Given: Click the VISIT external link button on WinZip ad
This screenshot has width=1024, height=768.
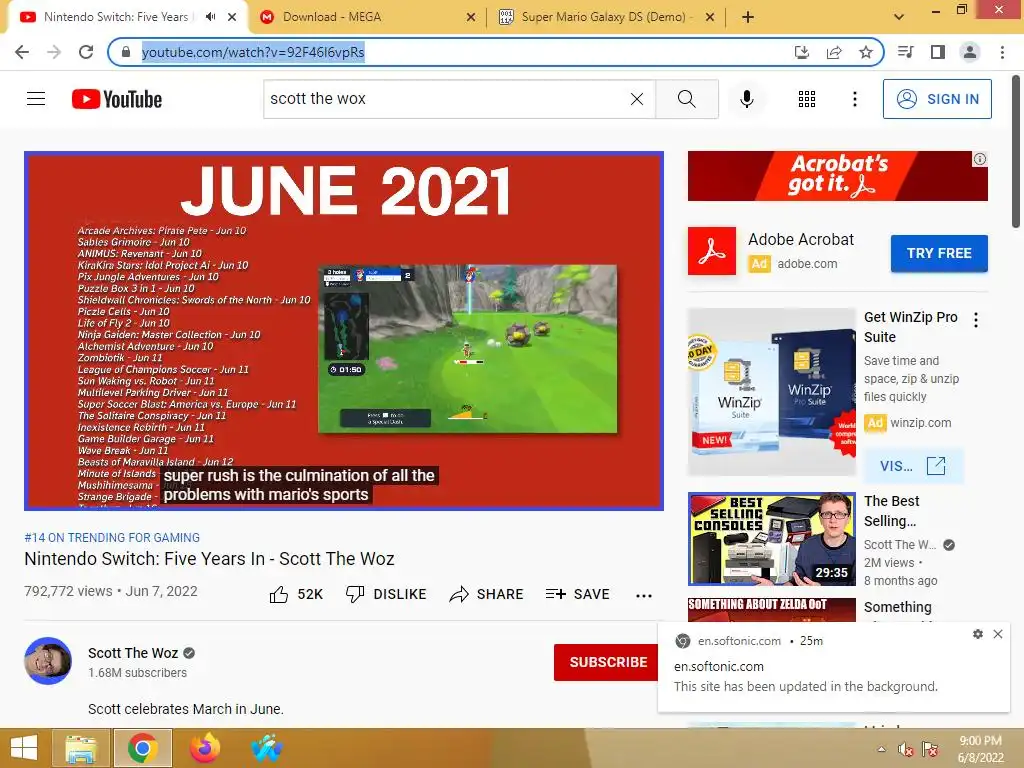Looking at the screenshot, I should (x=912, y=466).
